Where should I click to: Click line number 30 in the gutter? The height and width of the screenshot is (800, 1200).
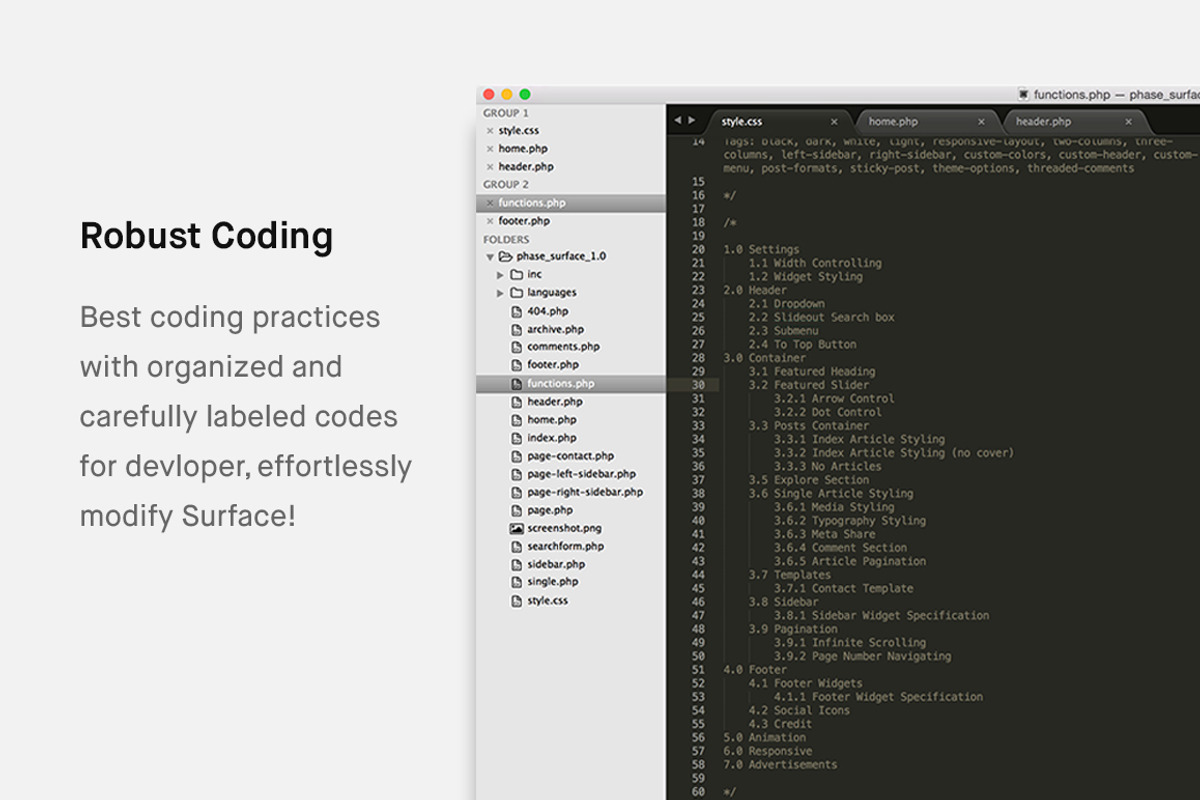click(698, 385)
